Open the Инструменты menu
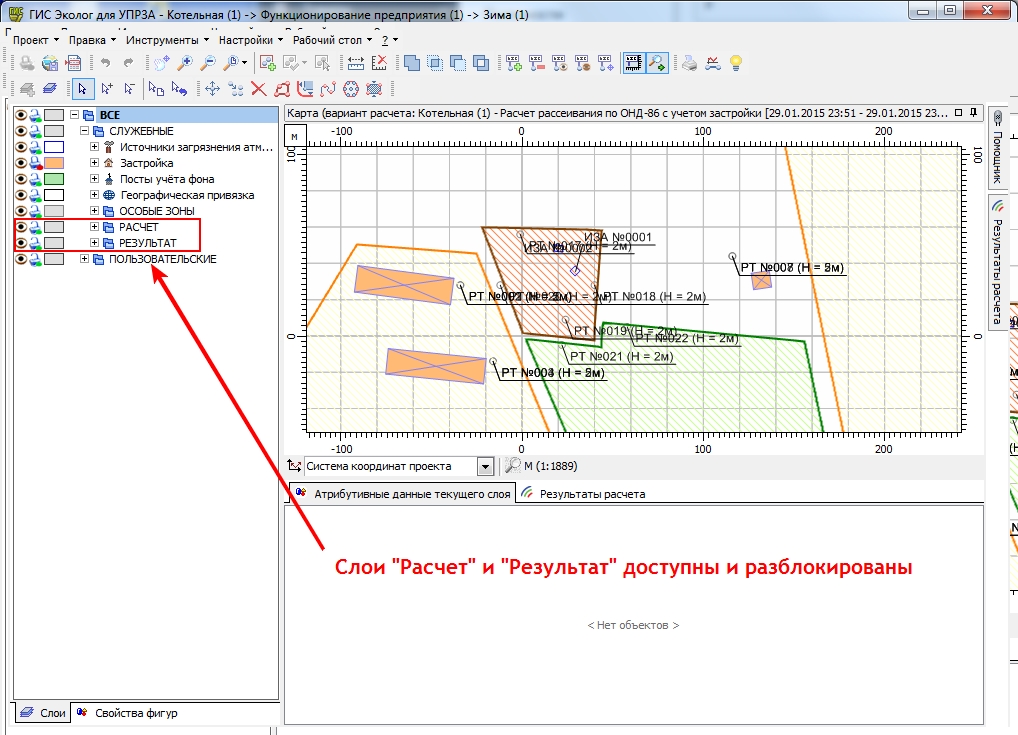 tap(167, 40)
